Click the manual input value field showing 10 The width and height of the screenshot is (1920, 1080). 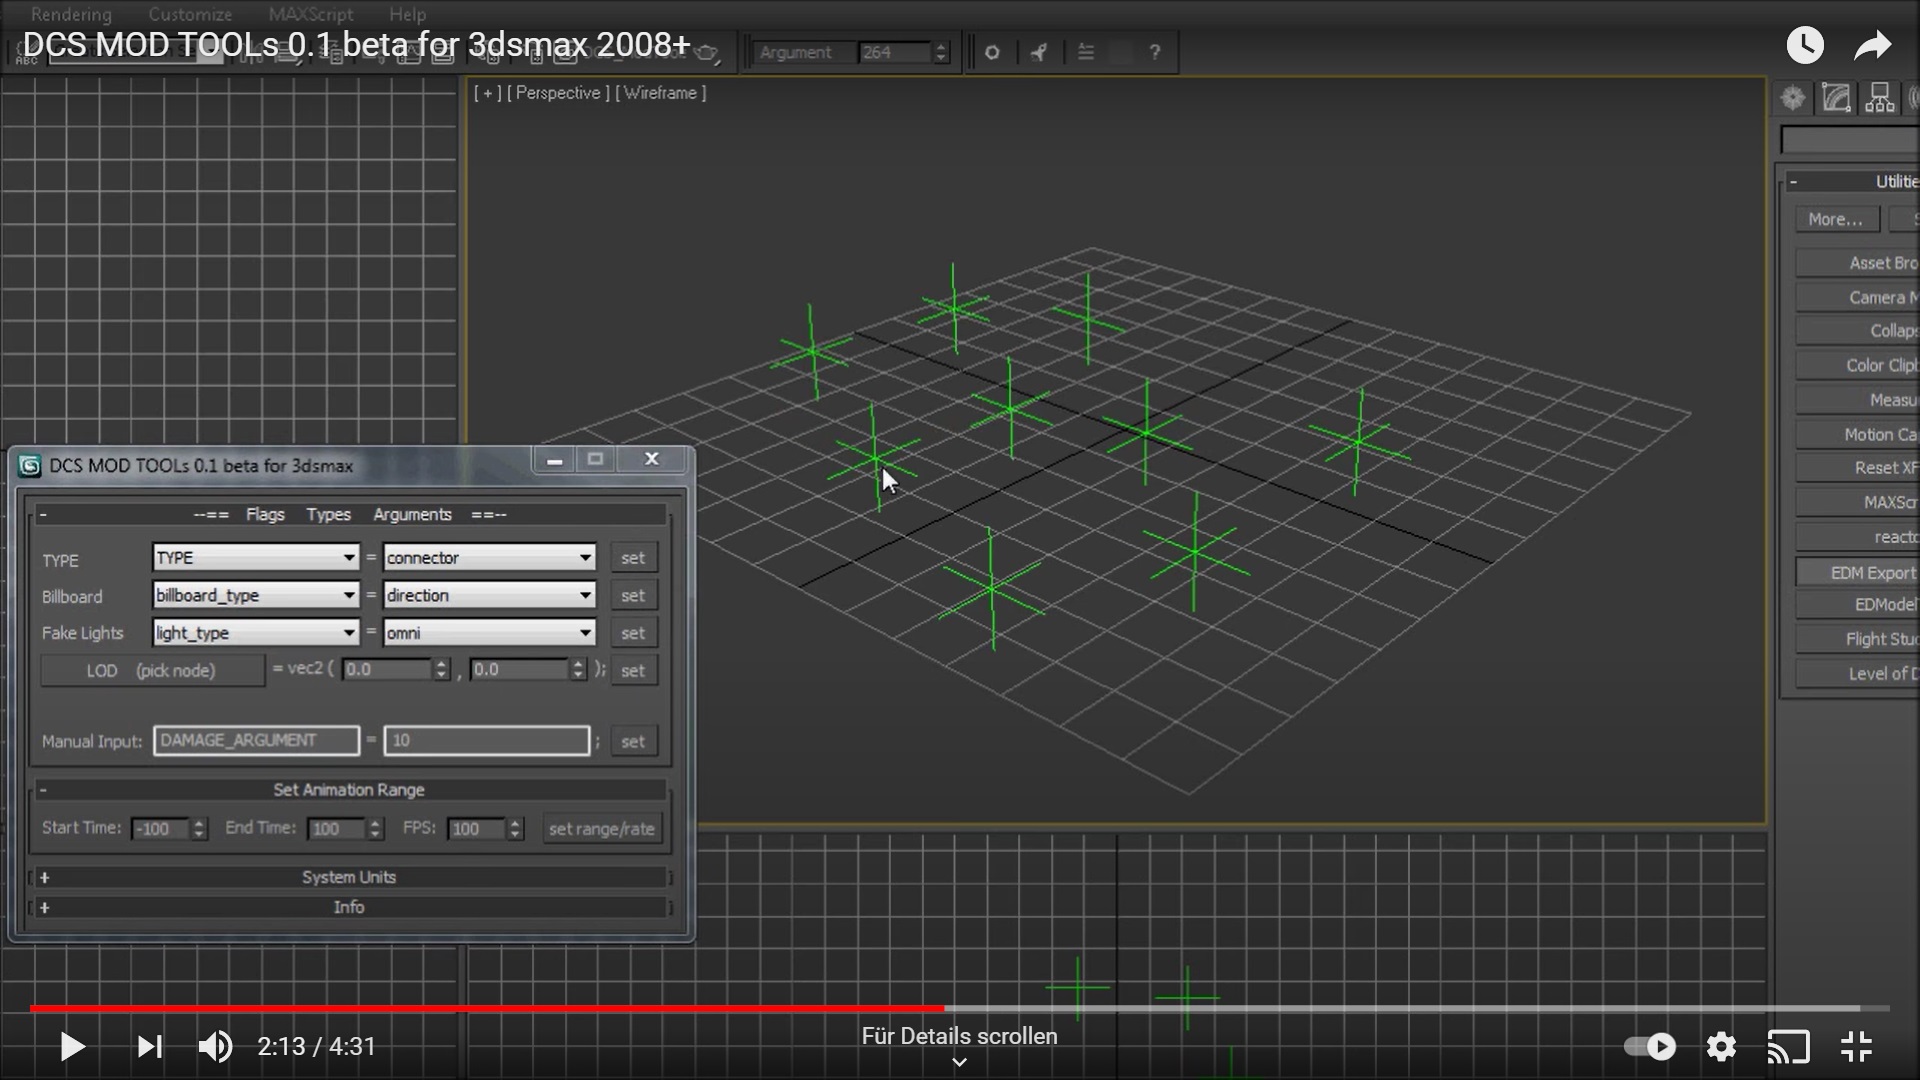pyautogui.click(x=487, y=740)
